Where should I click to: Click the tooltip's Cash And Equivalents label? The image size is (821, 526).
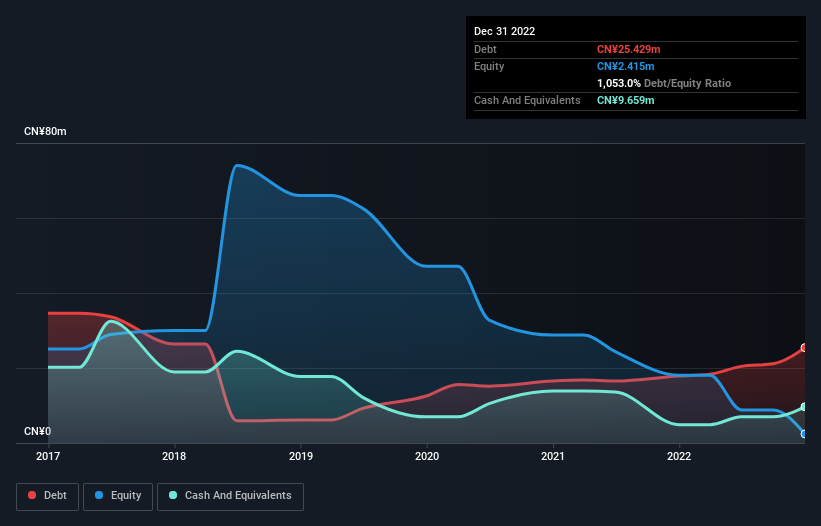(x=527, y=100)
